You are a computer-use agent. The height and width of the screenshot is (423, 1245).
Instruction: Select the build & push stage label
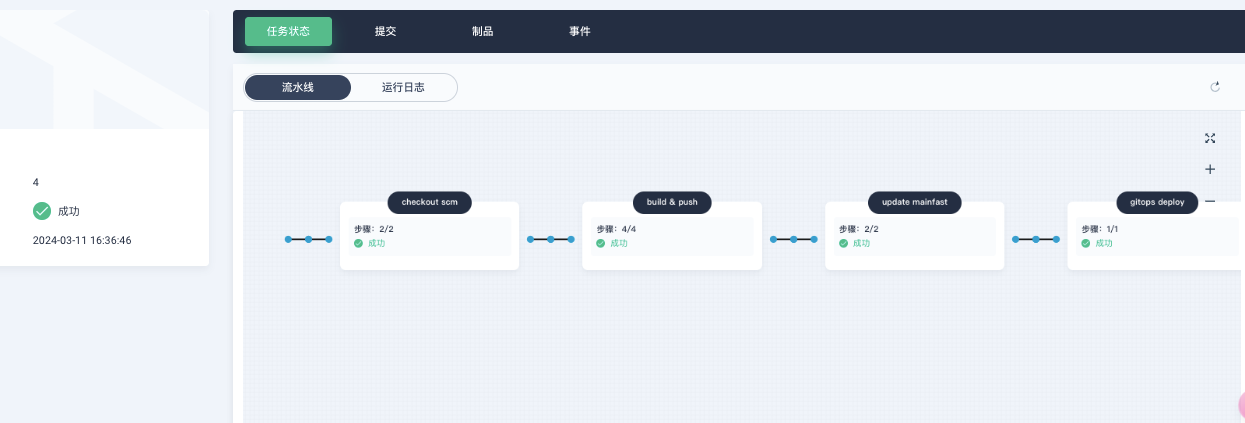pos(672,202)
